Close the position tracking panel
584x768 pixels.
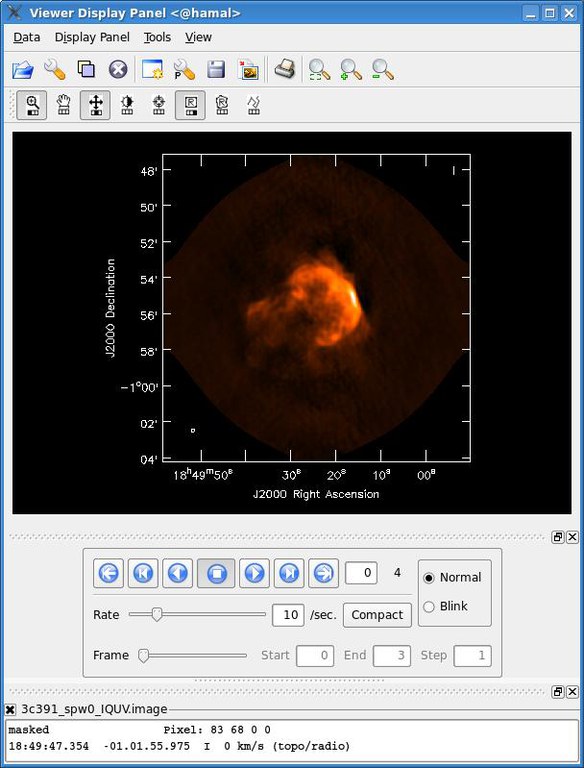click(572, 692)
